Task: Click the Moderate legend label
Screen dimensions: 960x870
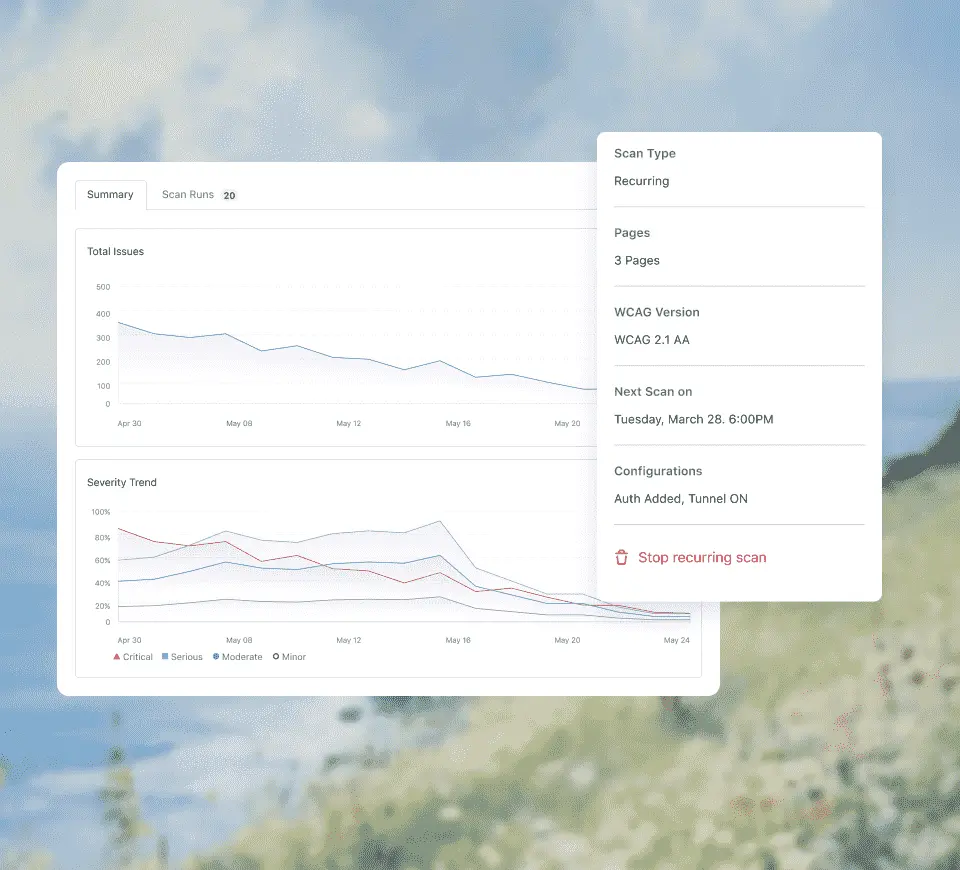Action: click(242, 657)
